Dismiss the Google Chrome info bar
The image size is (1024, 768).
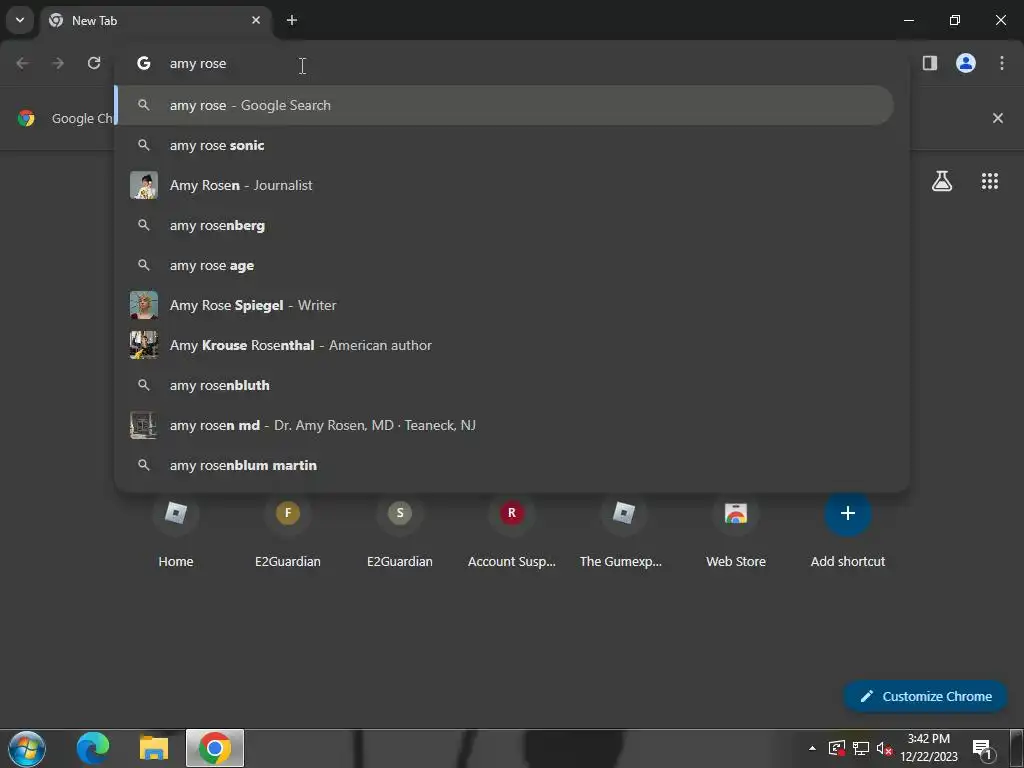pos(998,118)
